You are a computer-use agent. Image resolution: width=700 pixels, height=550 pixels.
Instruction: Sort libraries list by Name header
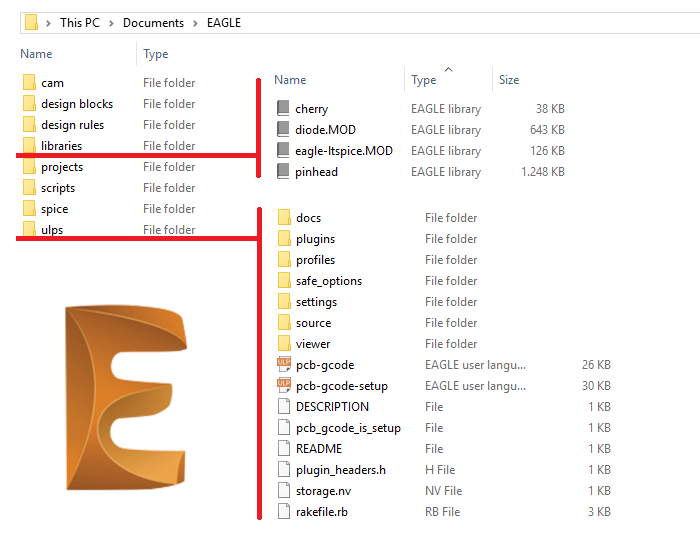click(290, 79)
